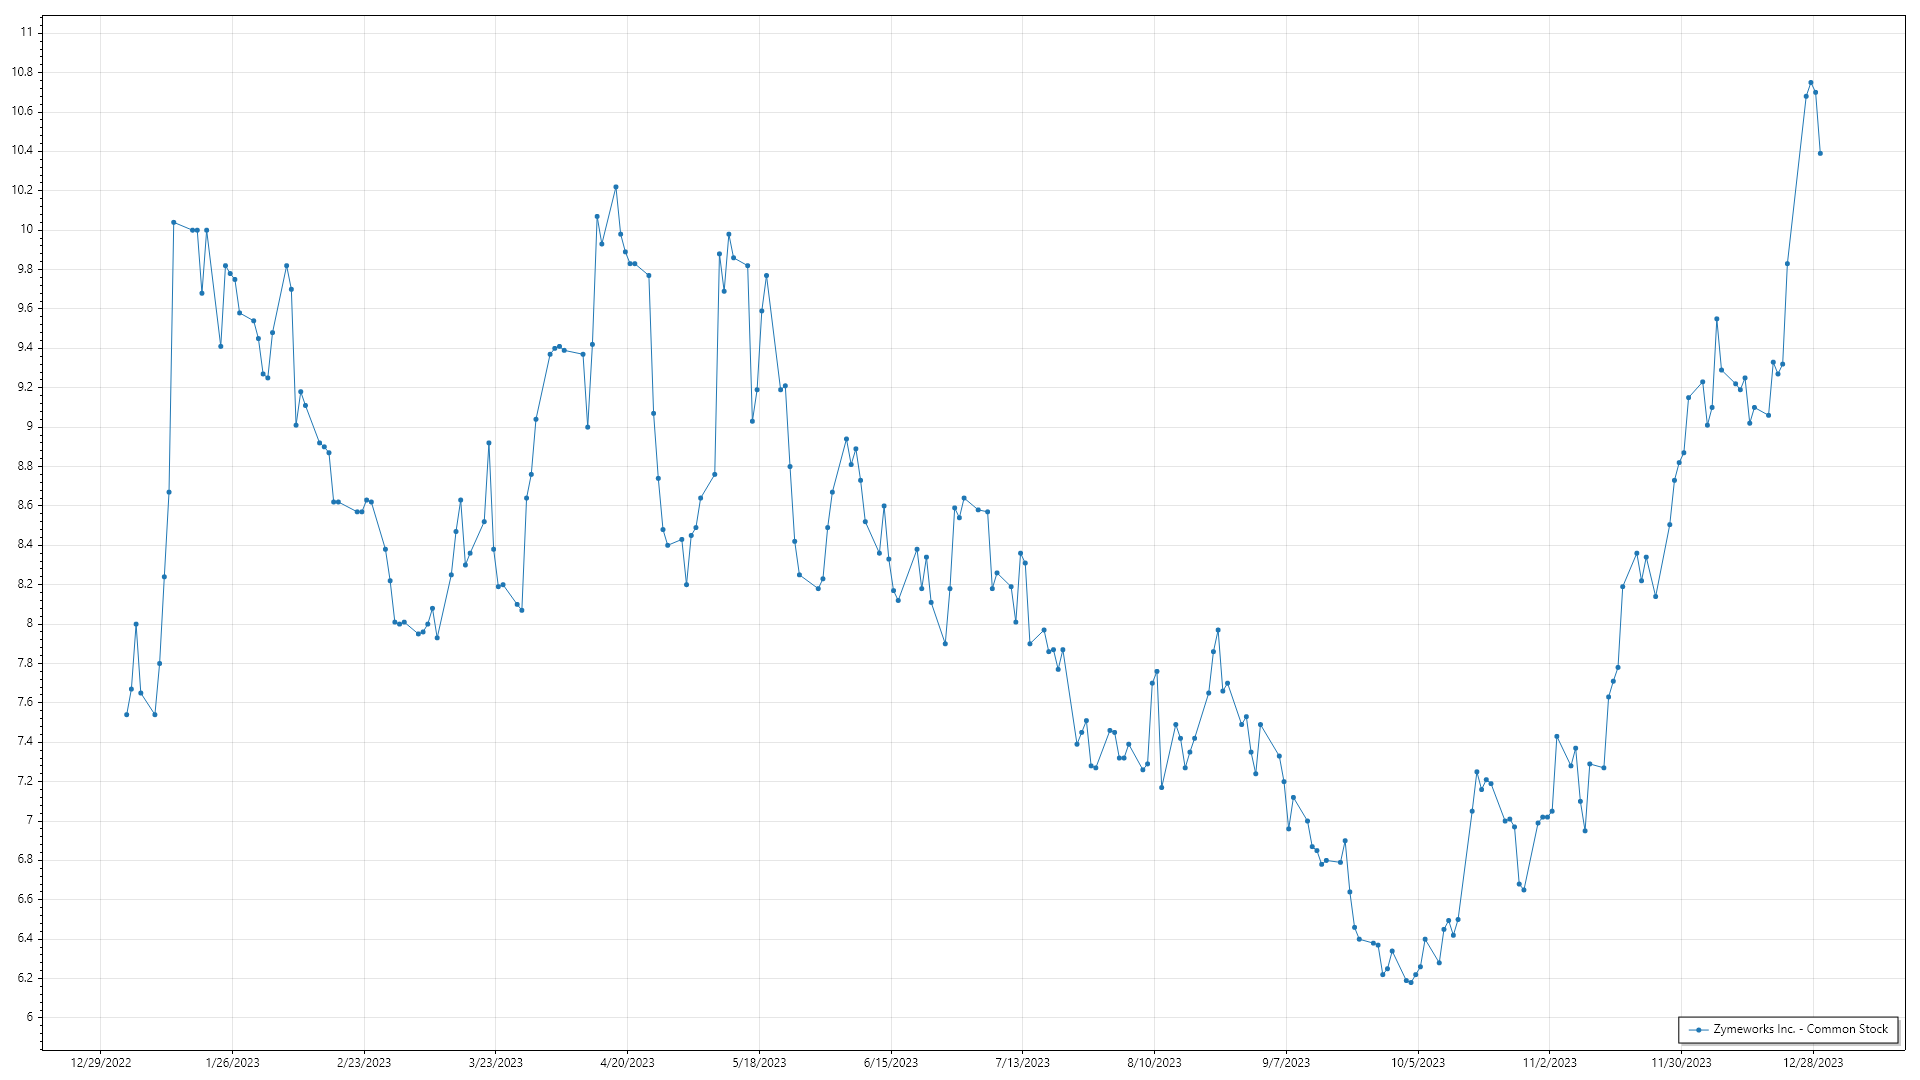The width and height of the screenshot is (1920, 1080).
Task: Click the January spike point at 10.04
Action: coord(173,222)
